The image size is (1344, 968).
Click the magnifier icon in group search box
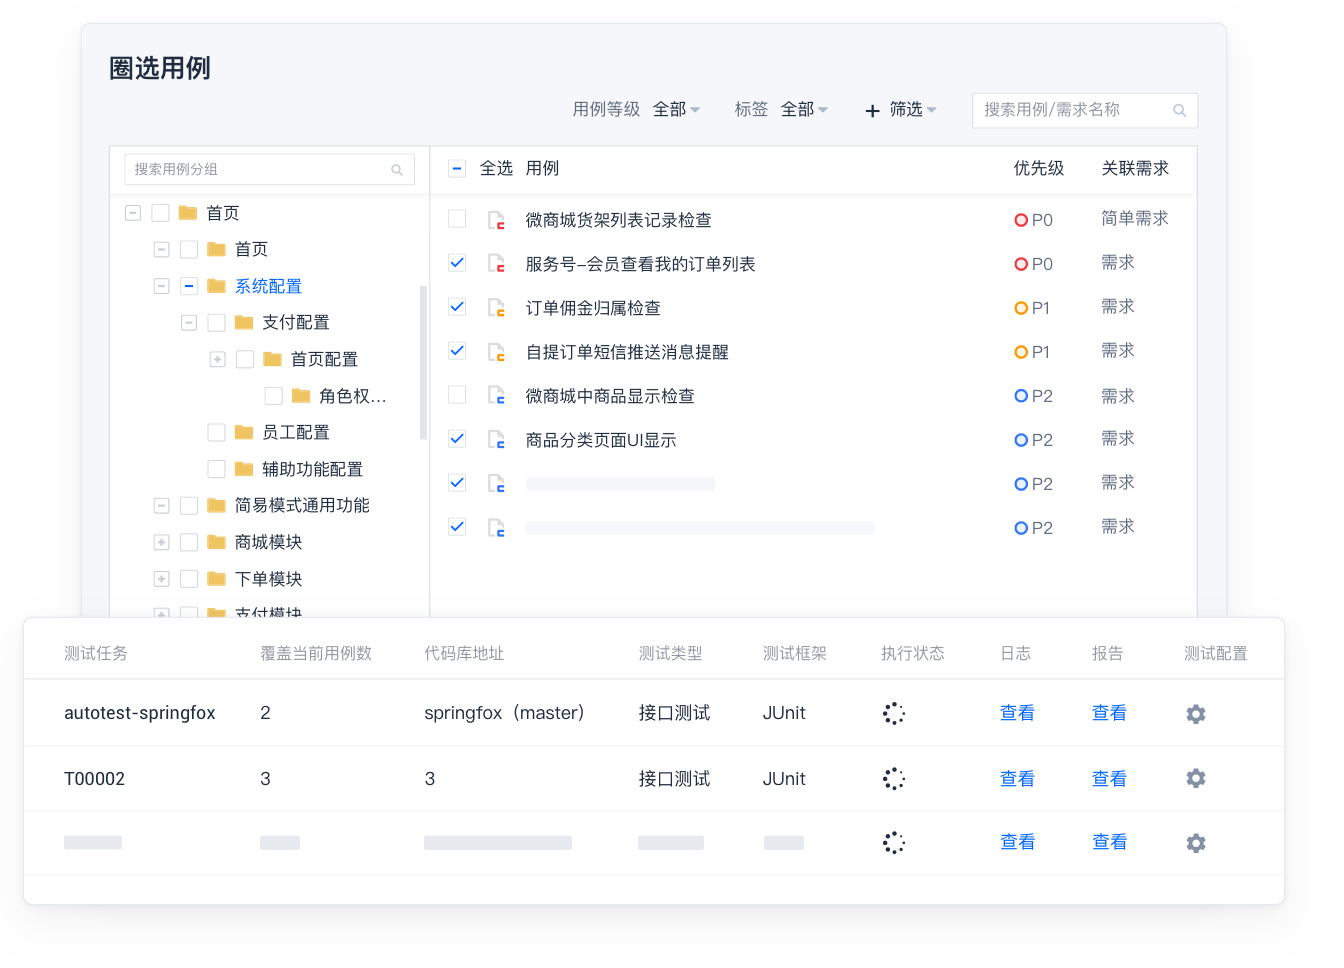coord(397,170)
